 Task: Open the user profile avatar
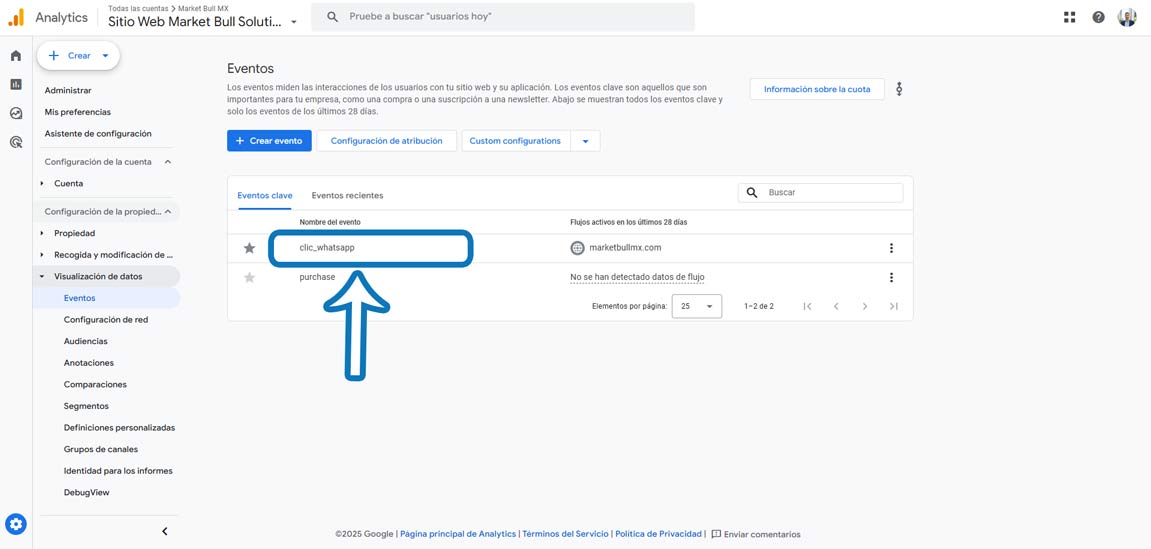1127,17
